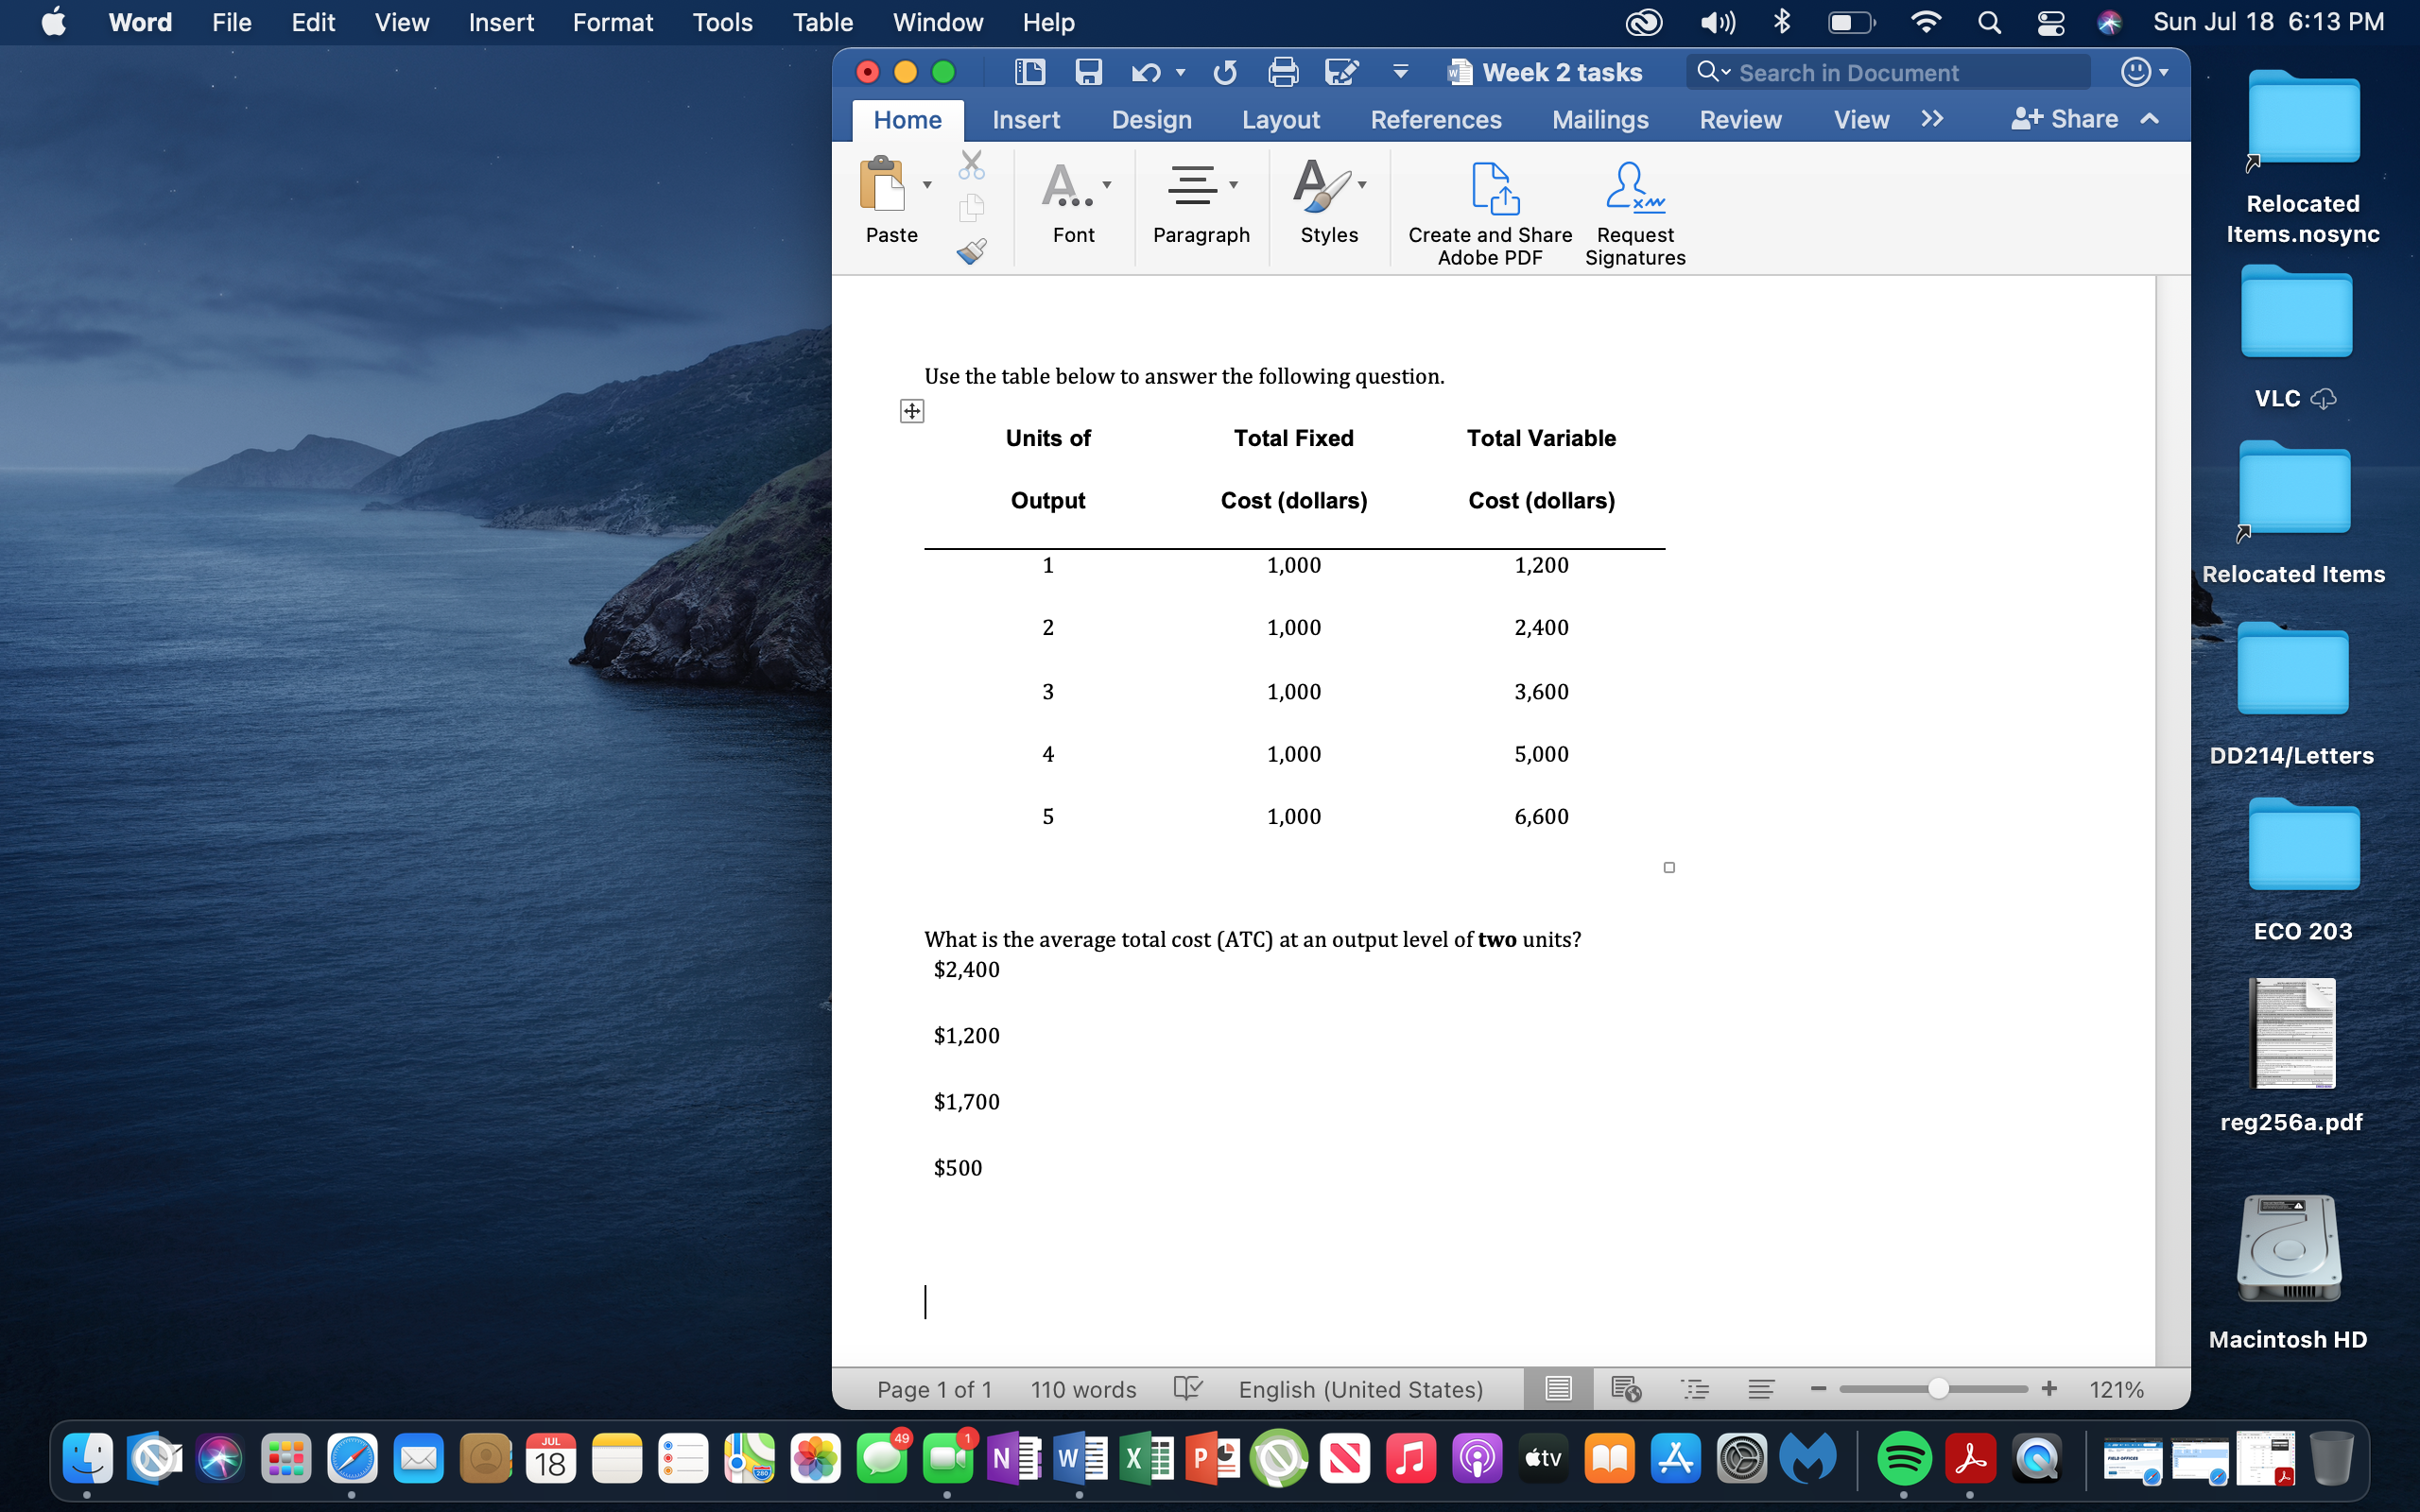This screenshot has width=2420, height=1512.
Task: Click Request Signatures
Action: pos(1634,212)
